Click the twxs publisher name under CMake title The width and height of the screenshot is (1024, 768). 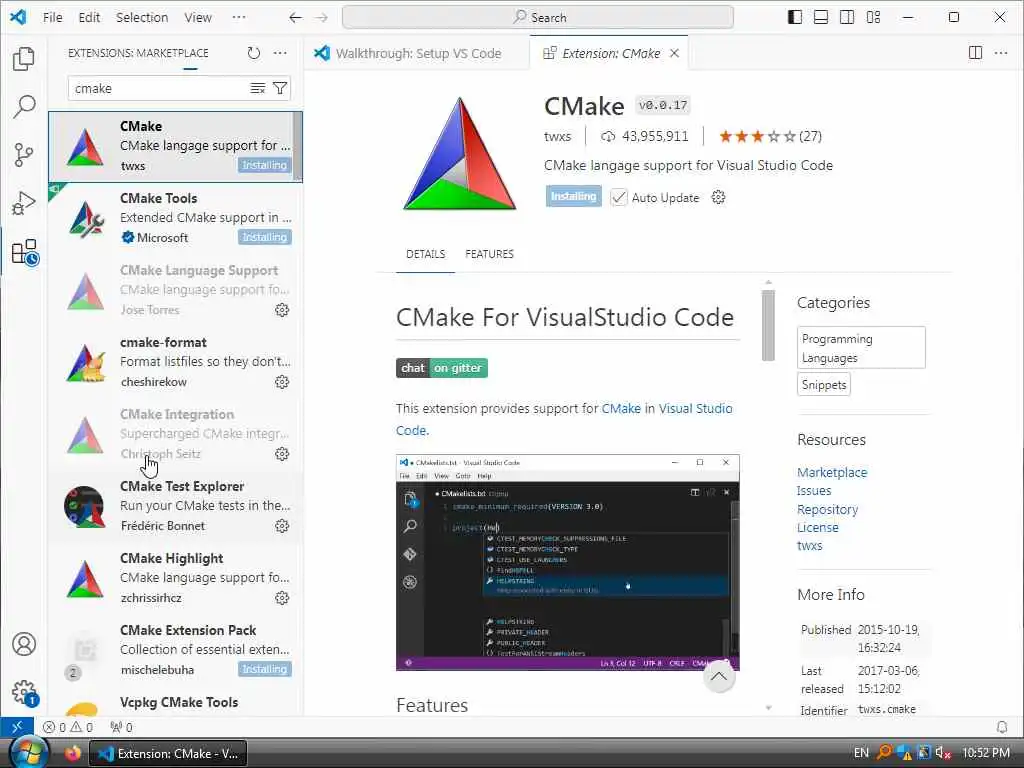click(558, 136)
